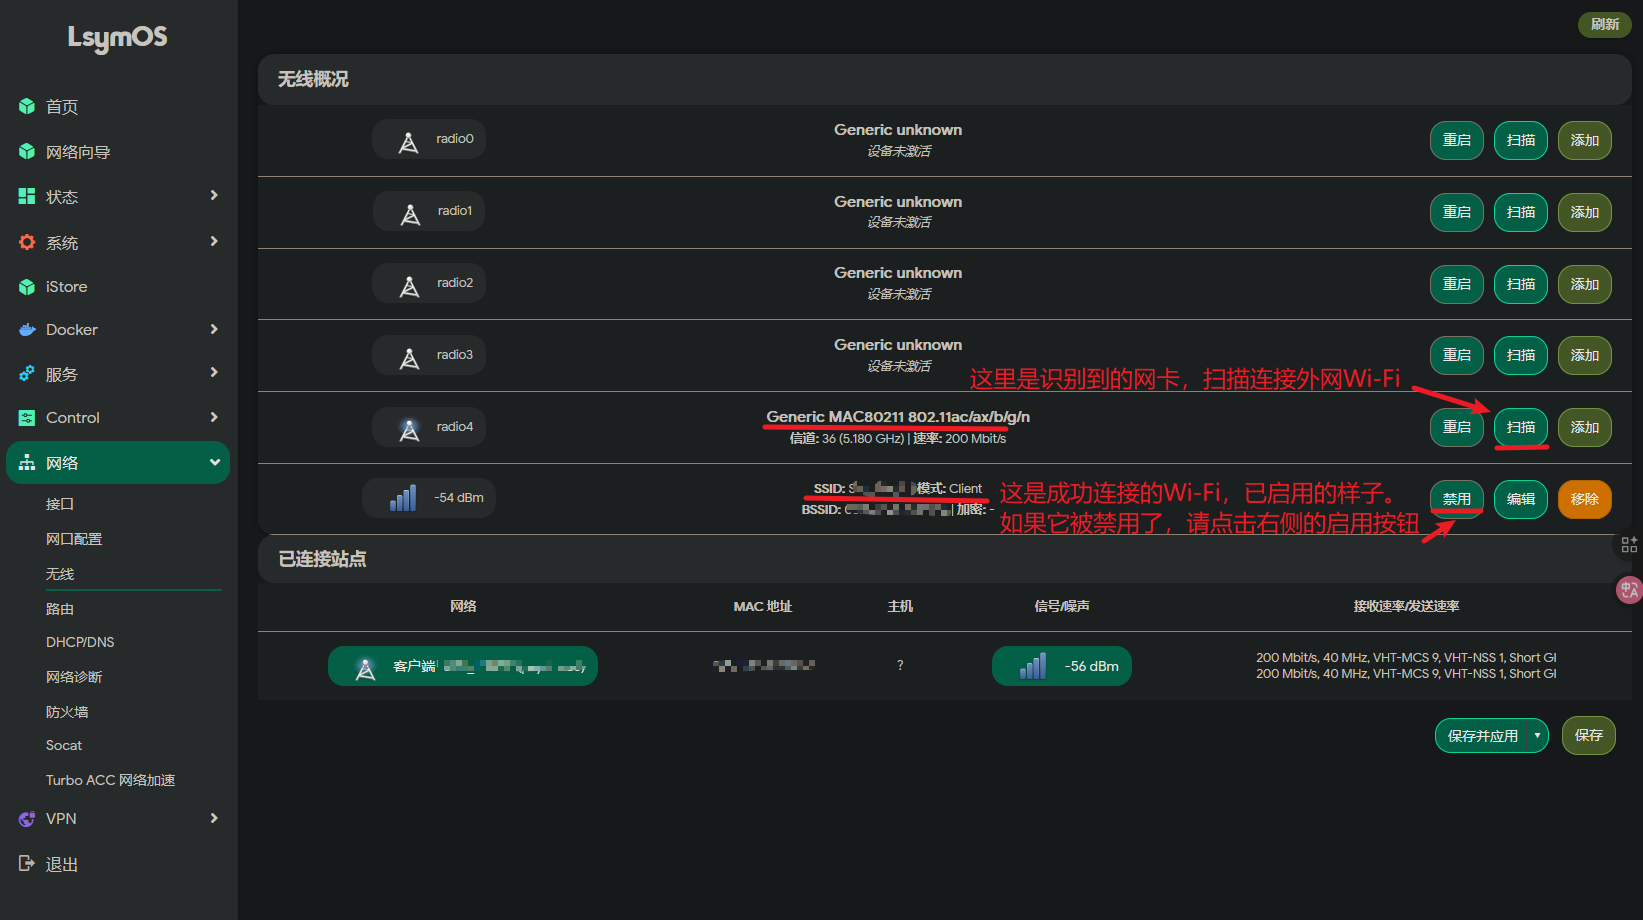Click the 刷新 refresh button

1604,24
